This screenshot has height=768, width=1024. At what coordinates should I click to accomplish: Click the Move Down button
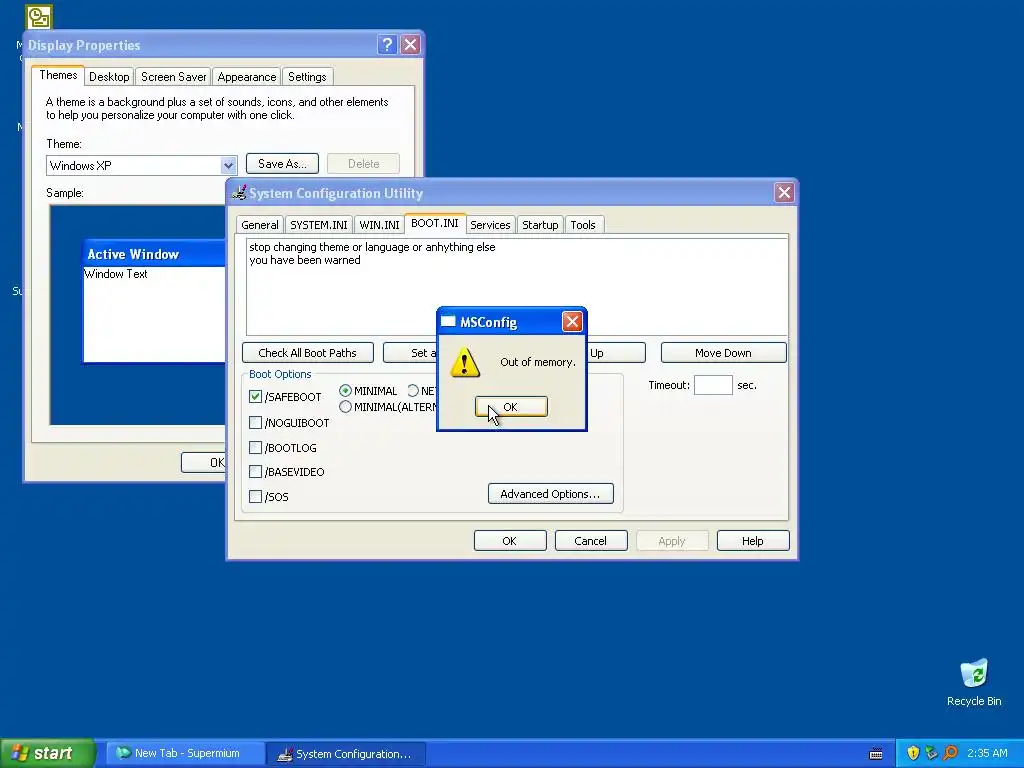pos(723,353)
